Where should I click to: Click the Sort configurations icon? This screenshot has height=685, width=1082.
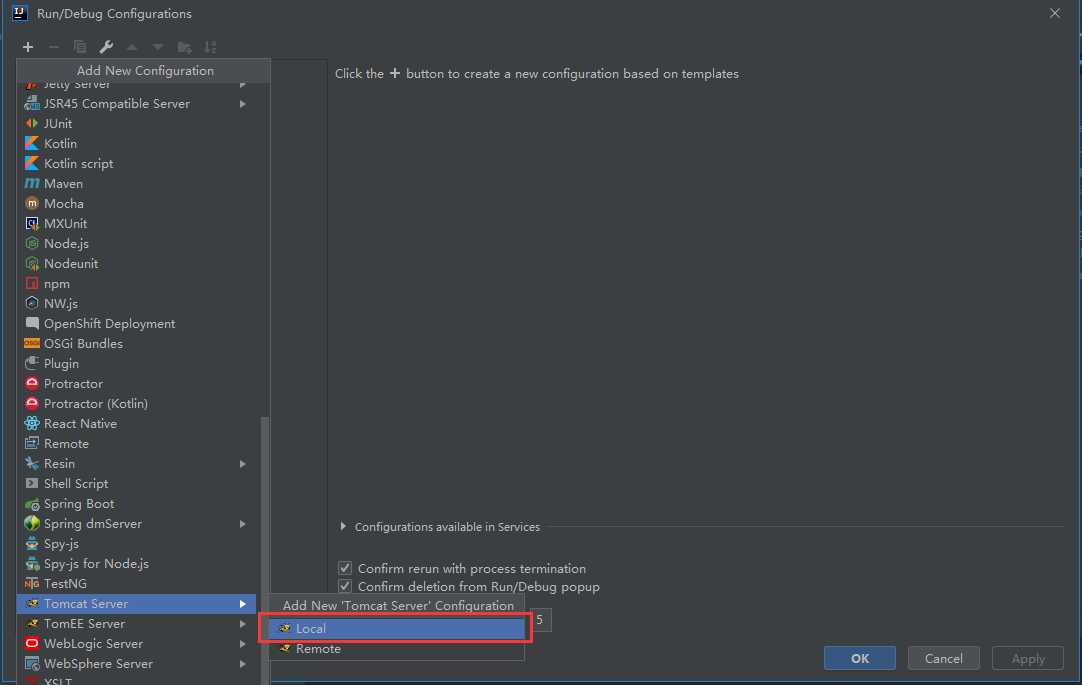(x=210, y=47)
